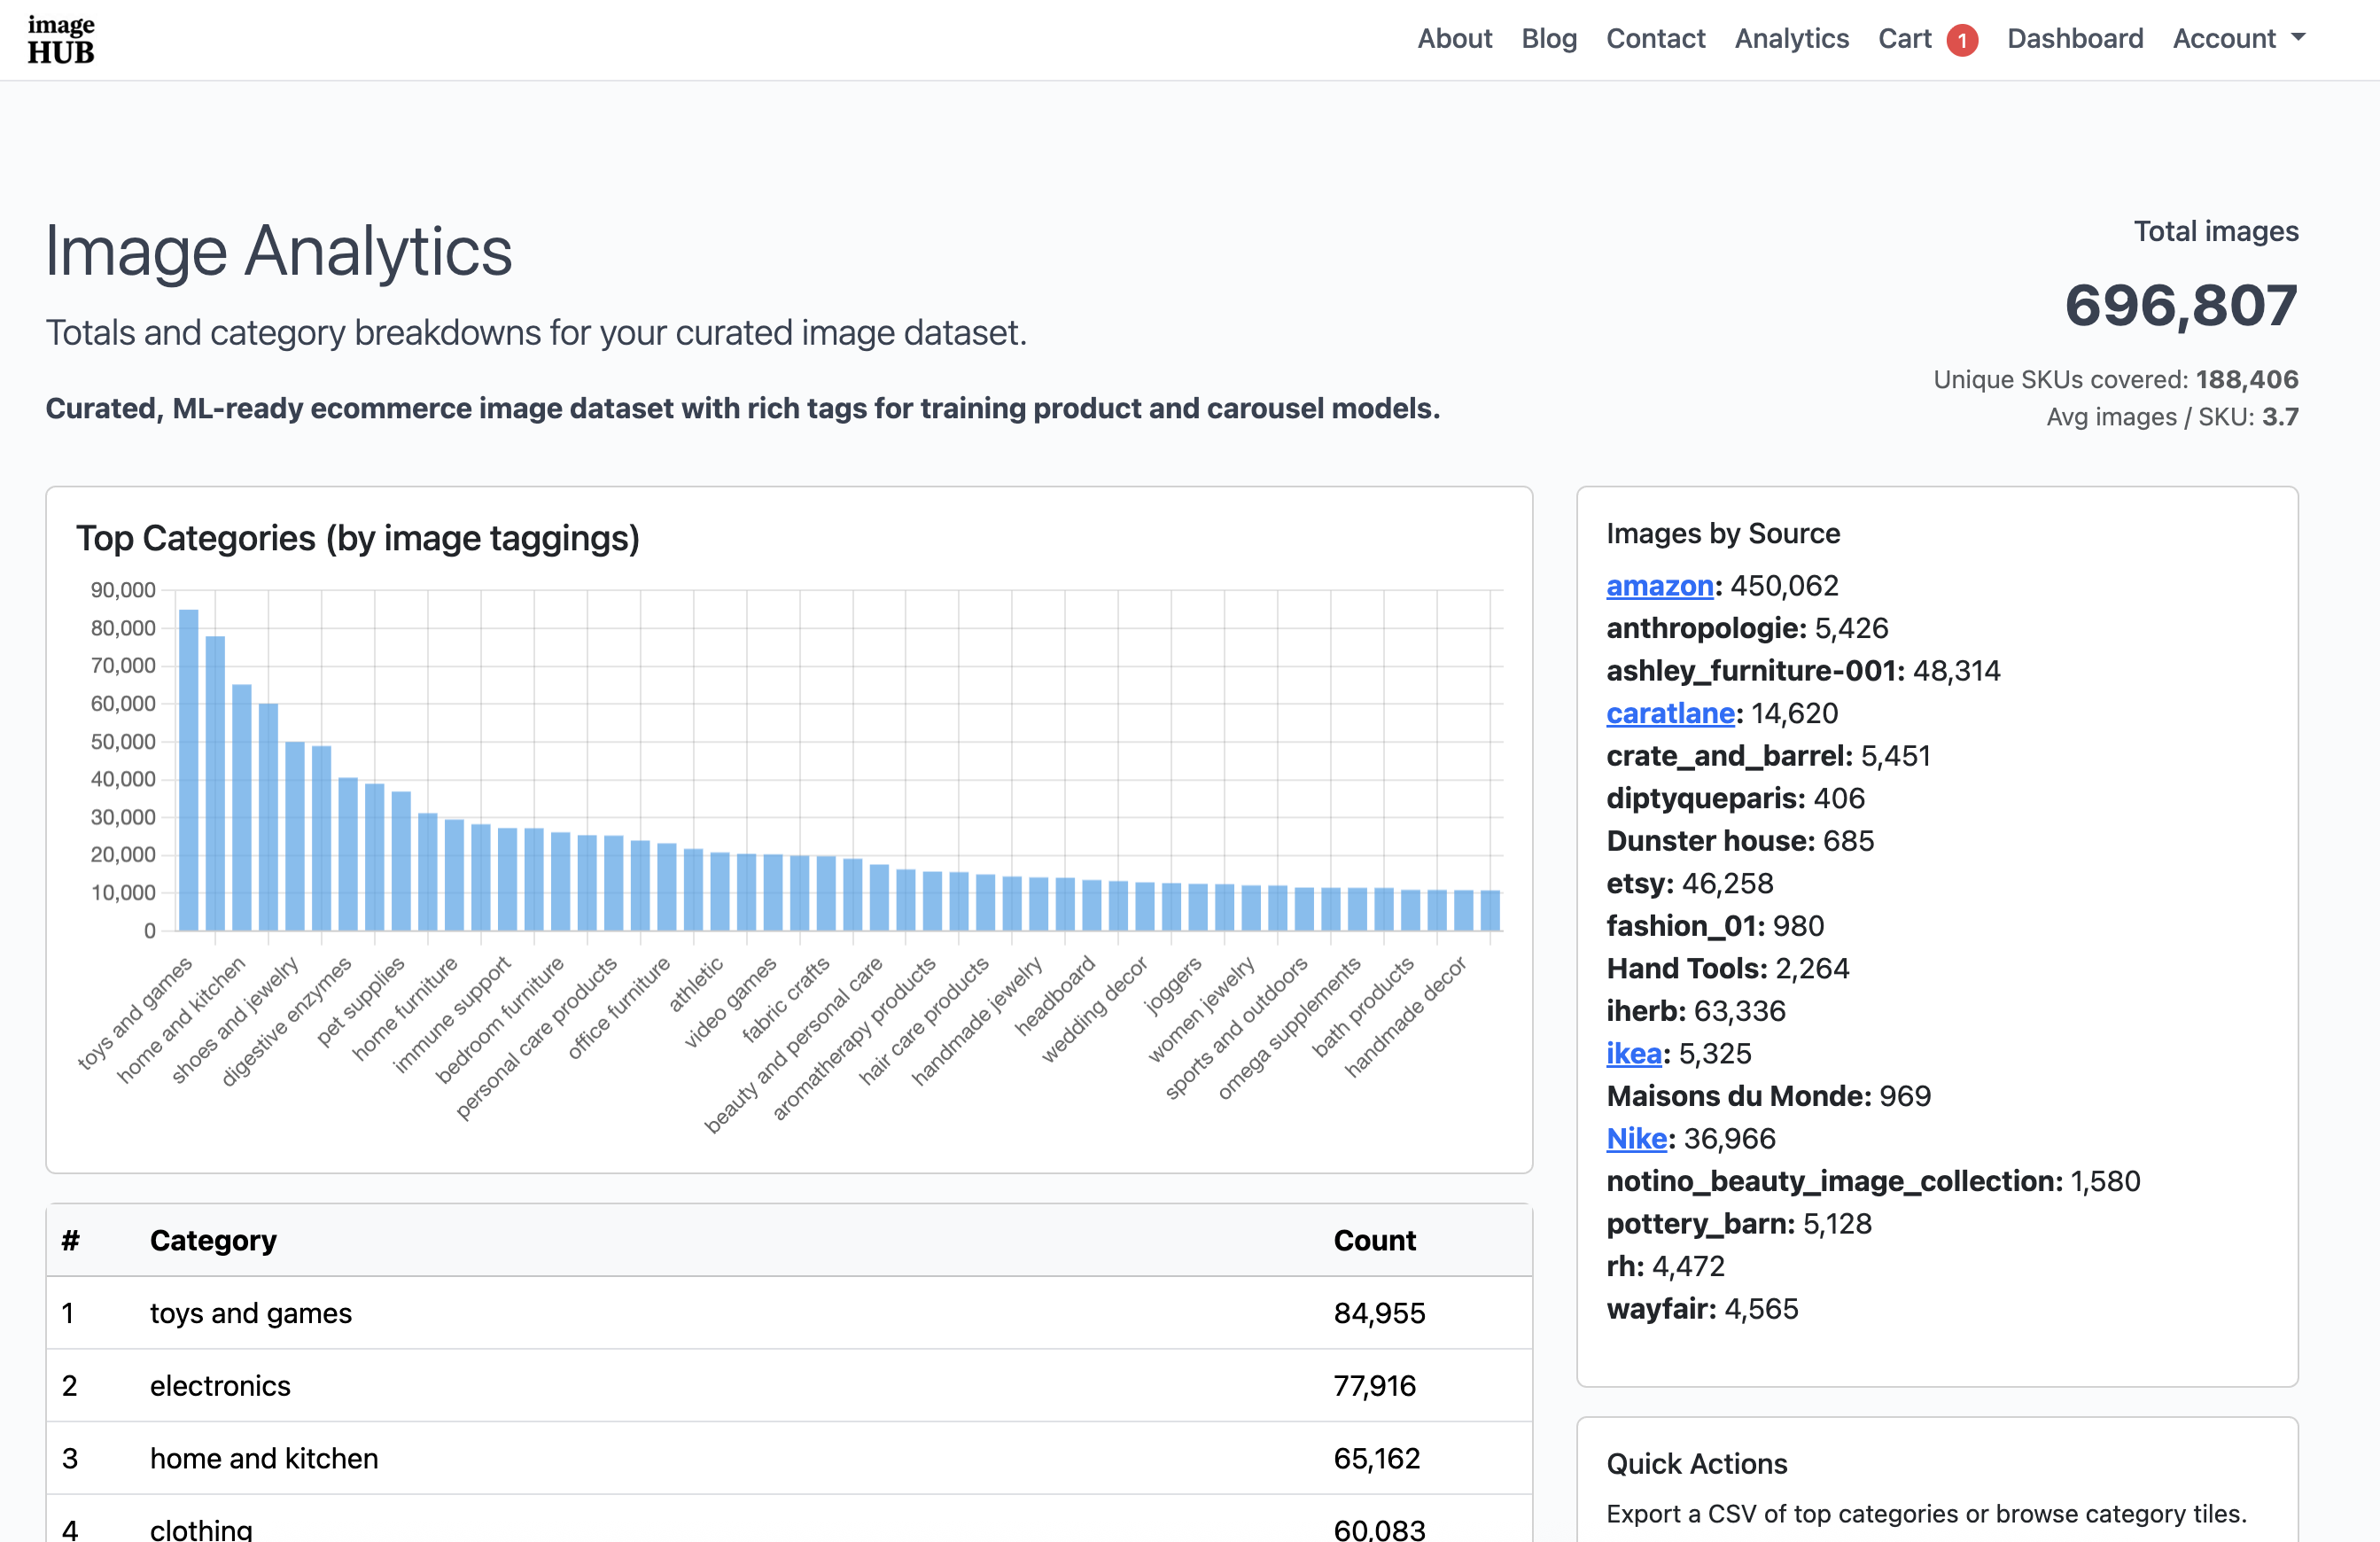
Task: Click the tallest bar in Top Categories chart
Action: [188, 770]
